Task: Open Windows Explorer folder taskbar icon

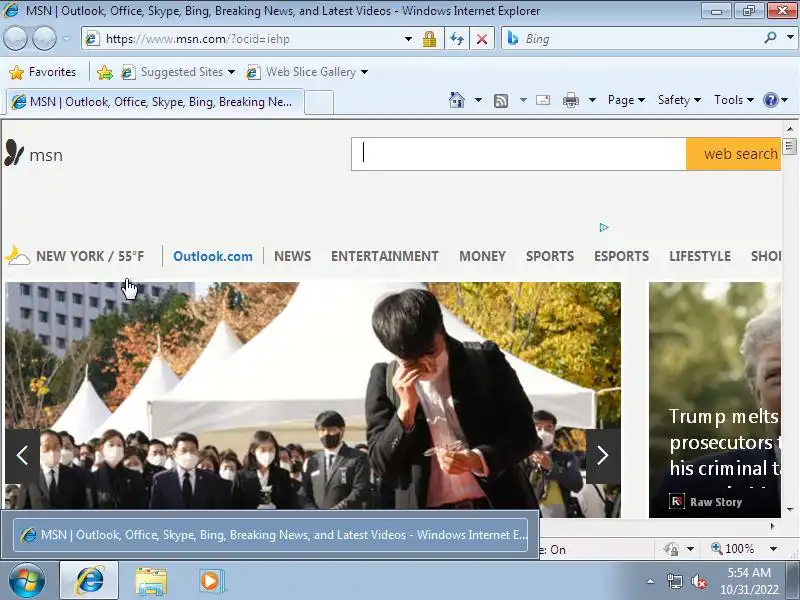Action: pyautogui.click(x=151, y=581)
